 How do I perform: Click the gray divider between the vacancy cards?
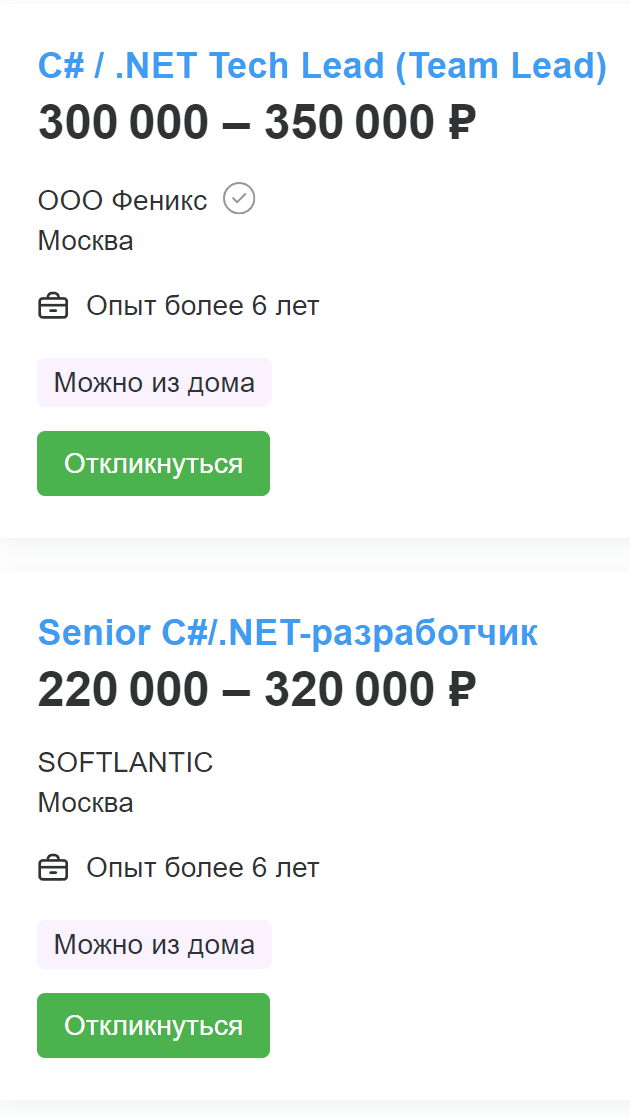pos(315,555)
